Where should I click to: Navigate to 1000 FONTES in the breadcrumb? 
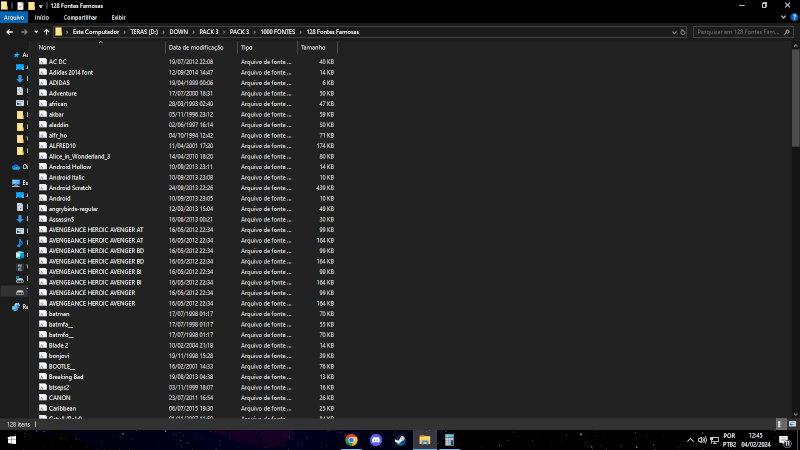(275, 32)
